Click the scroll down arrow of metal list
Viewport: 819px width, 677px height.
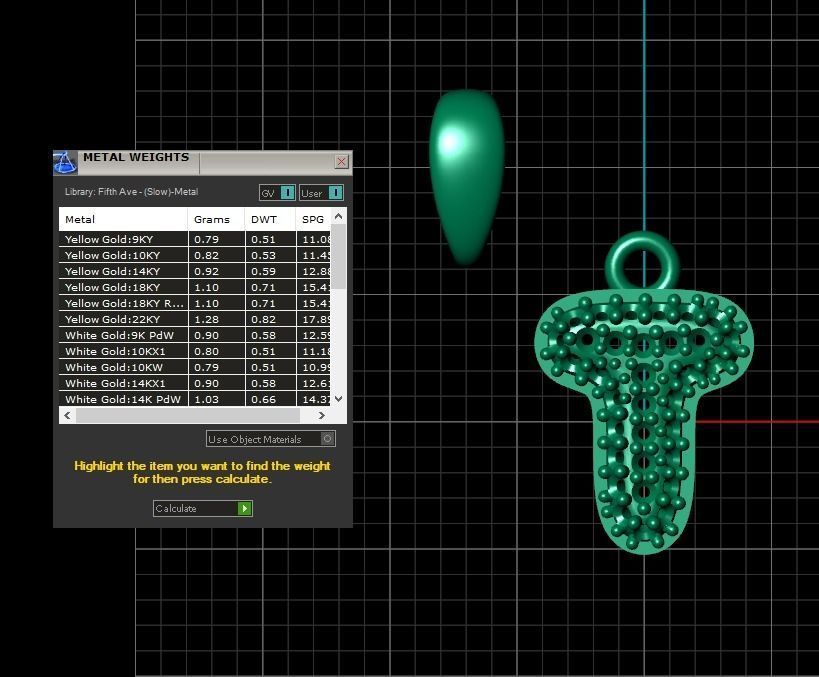(x=338, y=399)
